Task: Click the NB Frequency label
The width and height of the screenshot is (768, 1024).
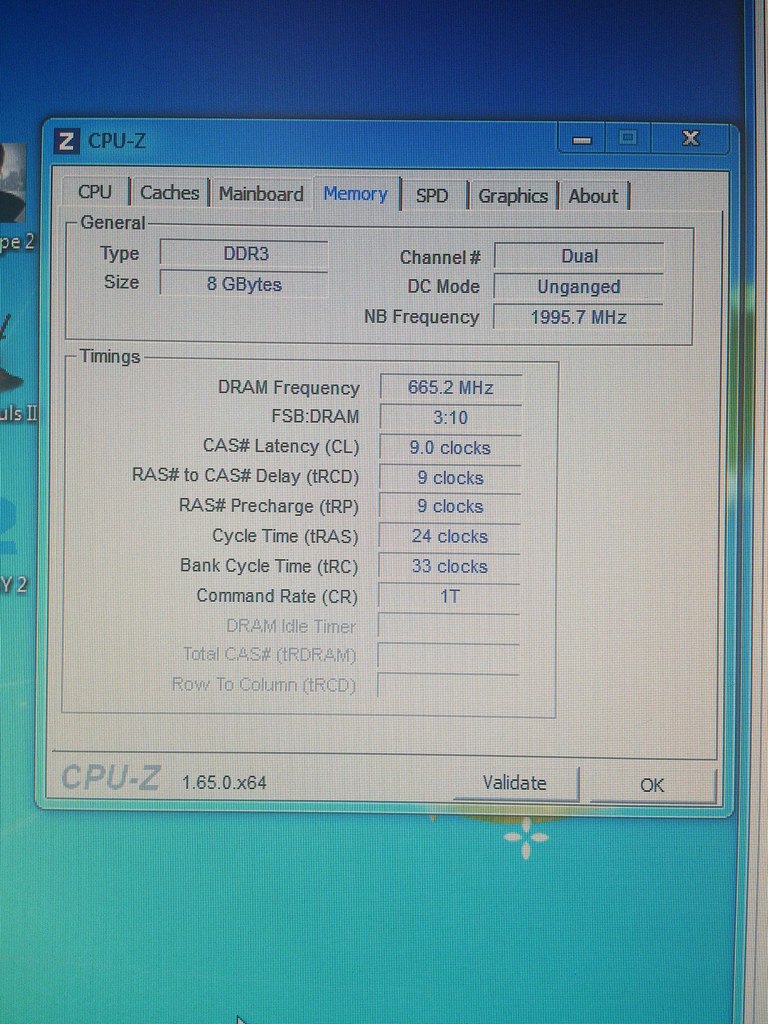Action: (x=422, y=317)
